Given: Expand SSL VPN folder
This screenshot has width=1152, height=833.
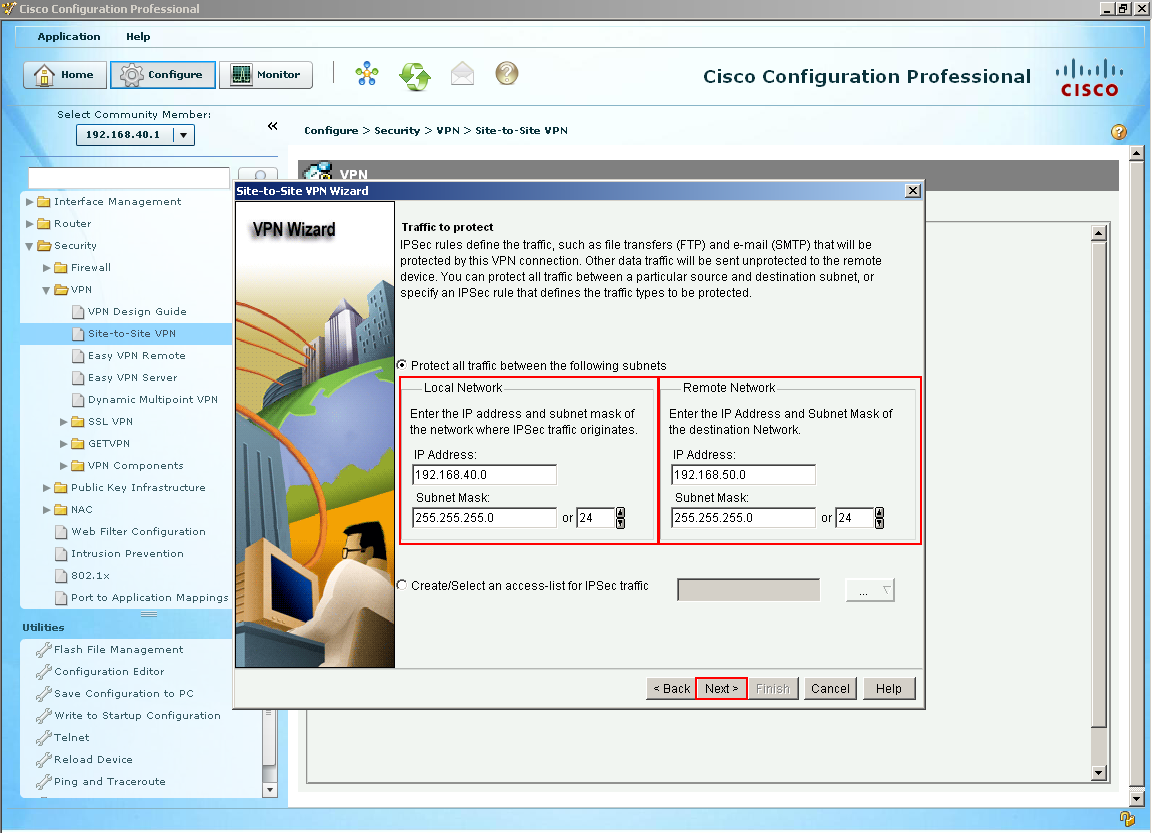Looking at the screenshot, I should pyautogui.click(x=63, y=422).
